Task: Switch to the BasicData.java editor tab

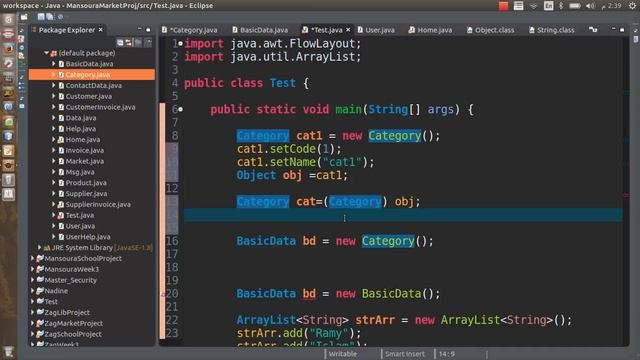Action: click(x=260, y=30)
